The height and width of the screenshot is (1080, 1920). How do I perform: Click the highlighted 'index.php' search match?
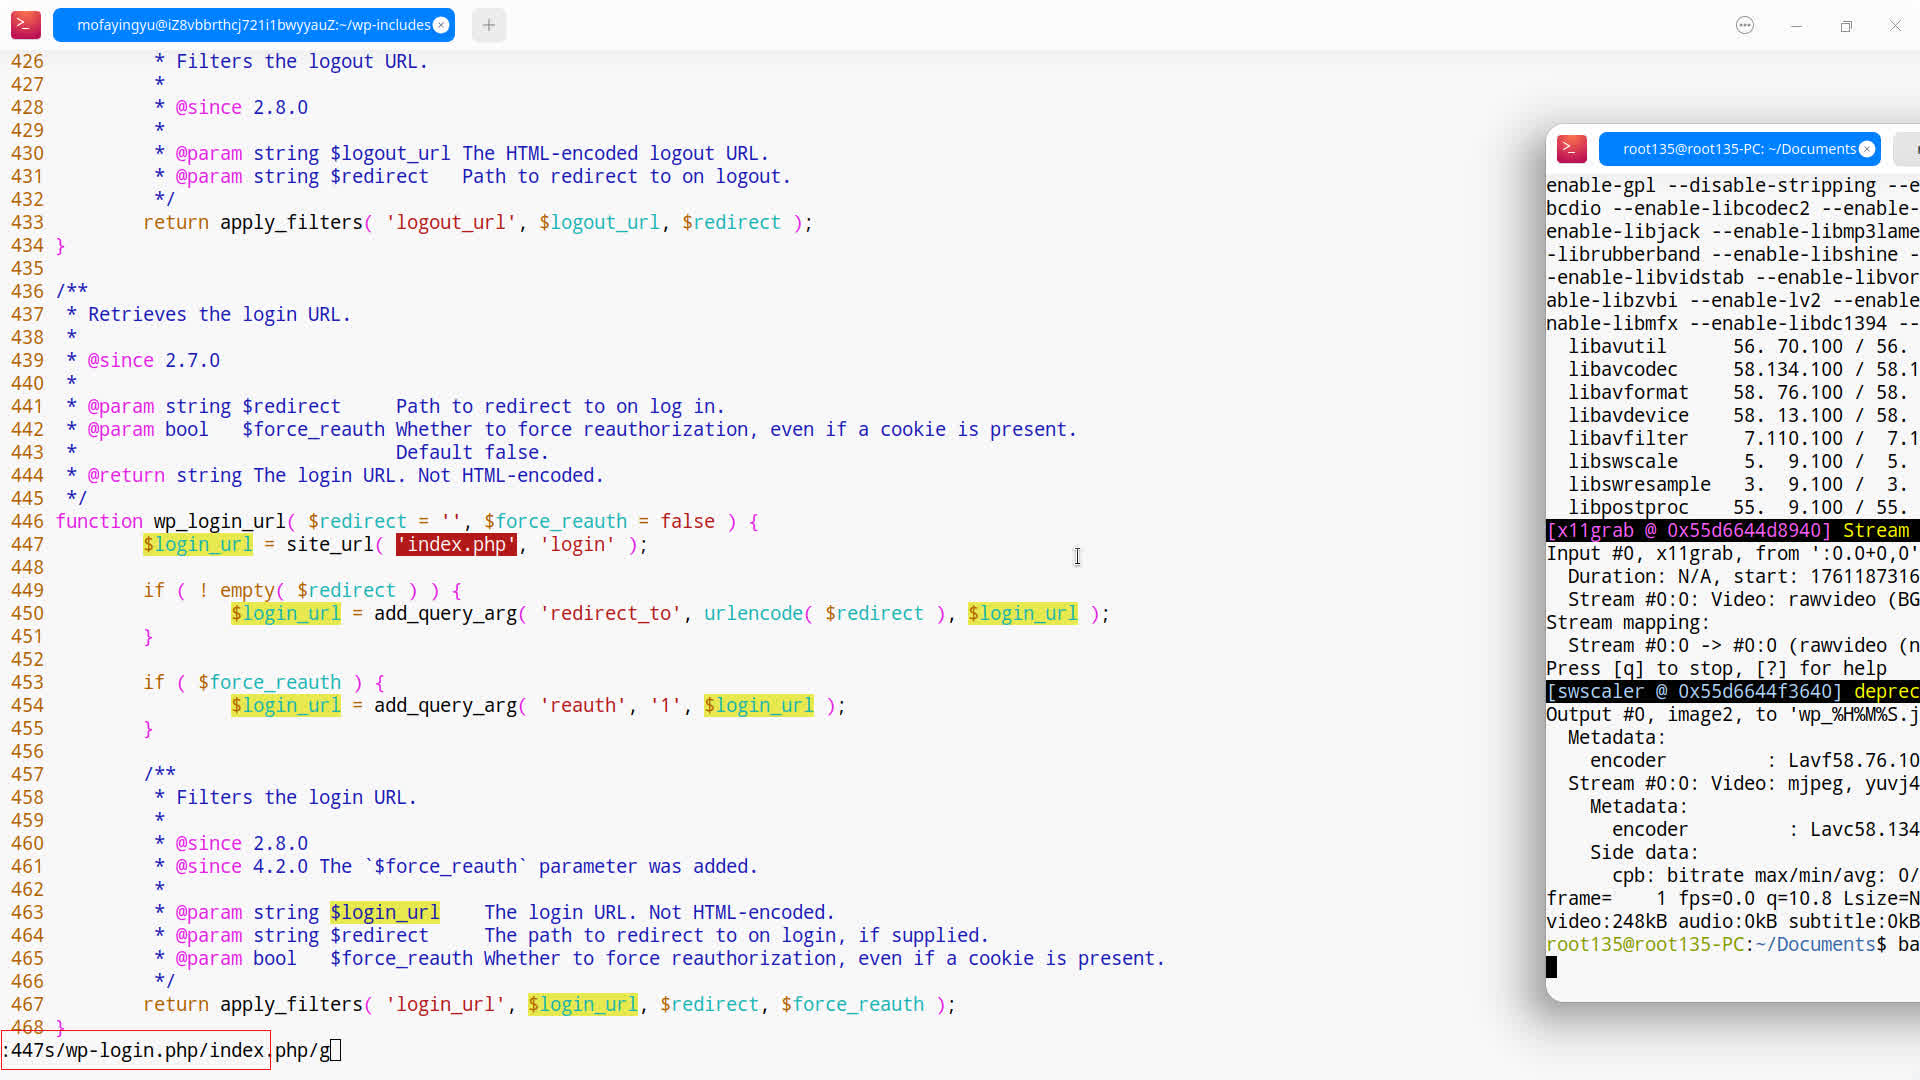457,545
